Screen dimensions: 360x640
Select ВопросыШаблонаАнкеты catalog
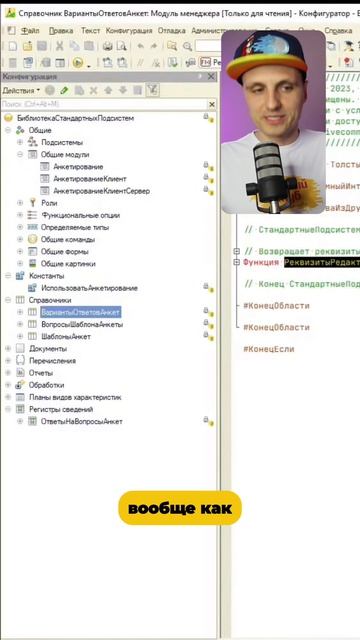click(82, 324)
